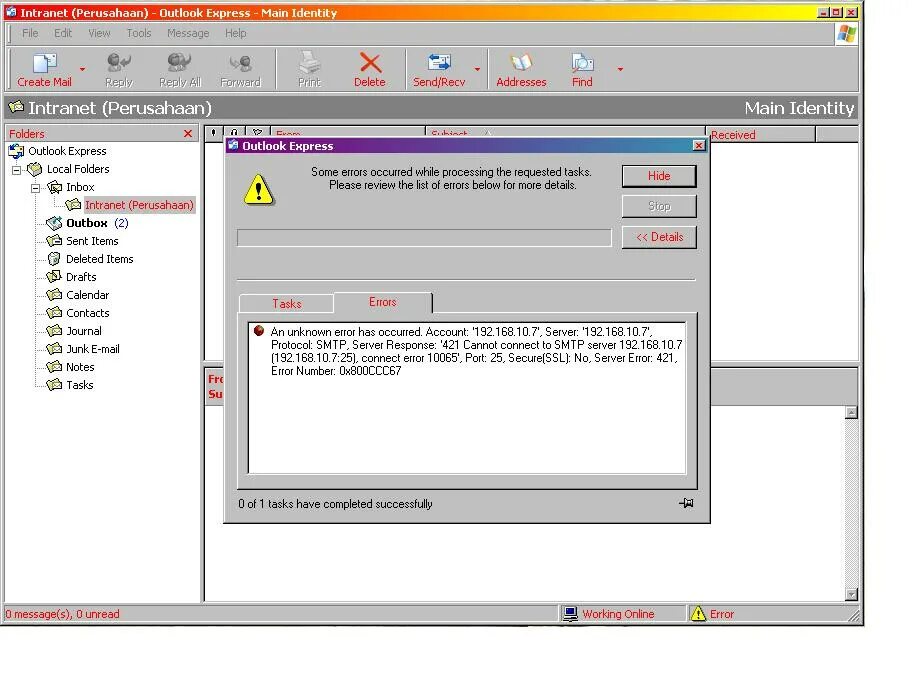Click '0 message(s), 0 unread' status text
The image size is (915, 677).
(x=62, y=614)
